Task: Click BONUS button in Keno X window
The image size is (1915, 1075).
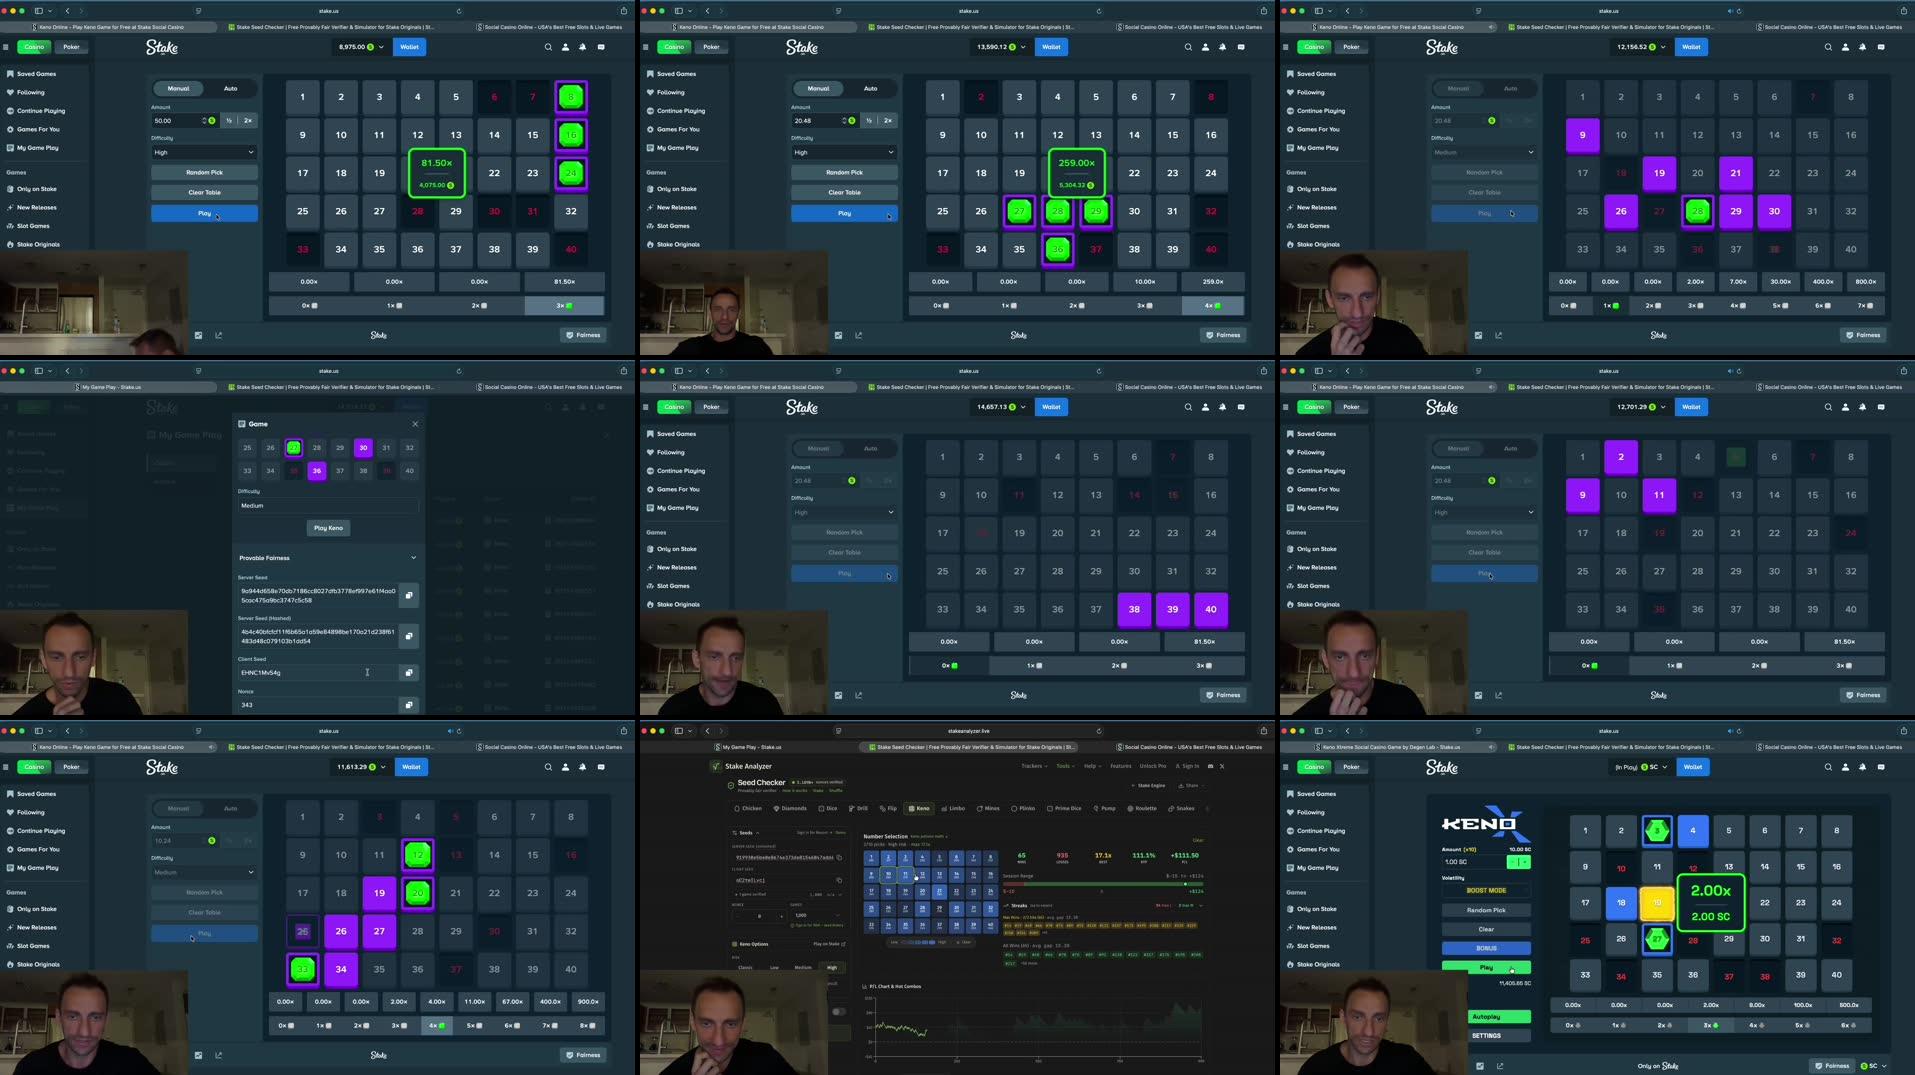Action: click(x=1486, y=948)
